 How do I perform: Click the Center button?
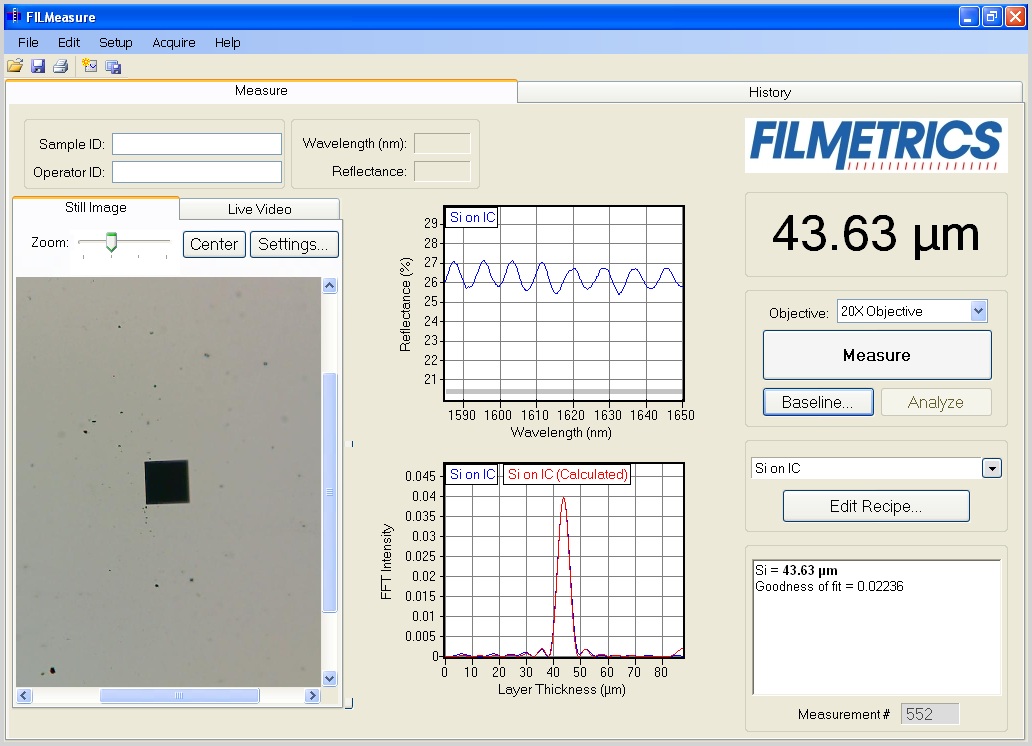[x=214, y=244]
